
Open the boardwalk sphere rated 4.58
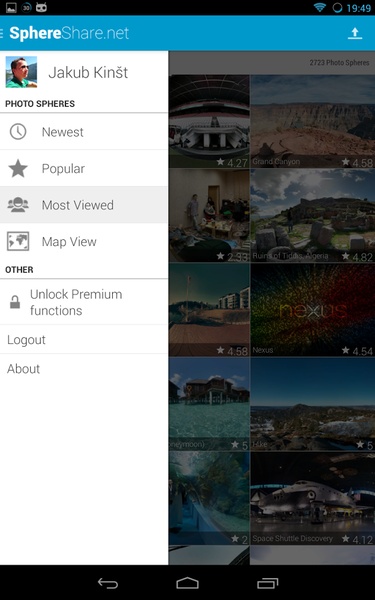209,310
